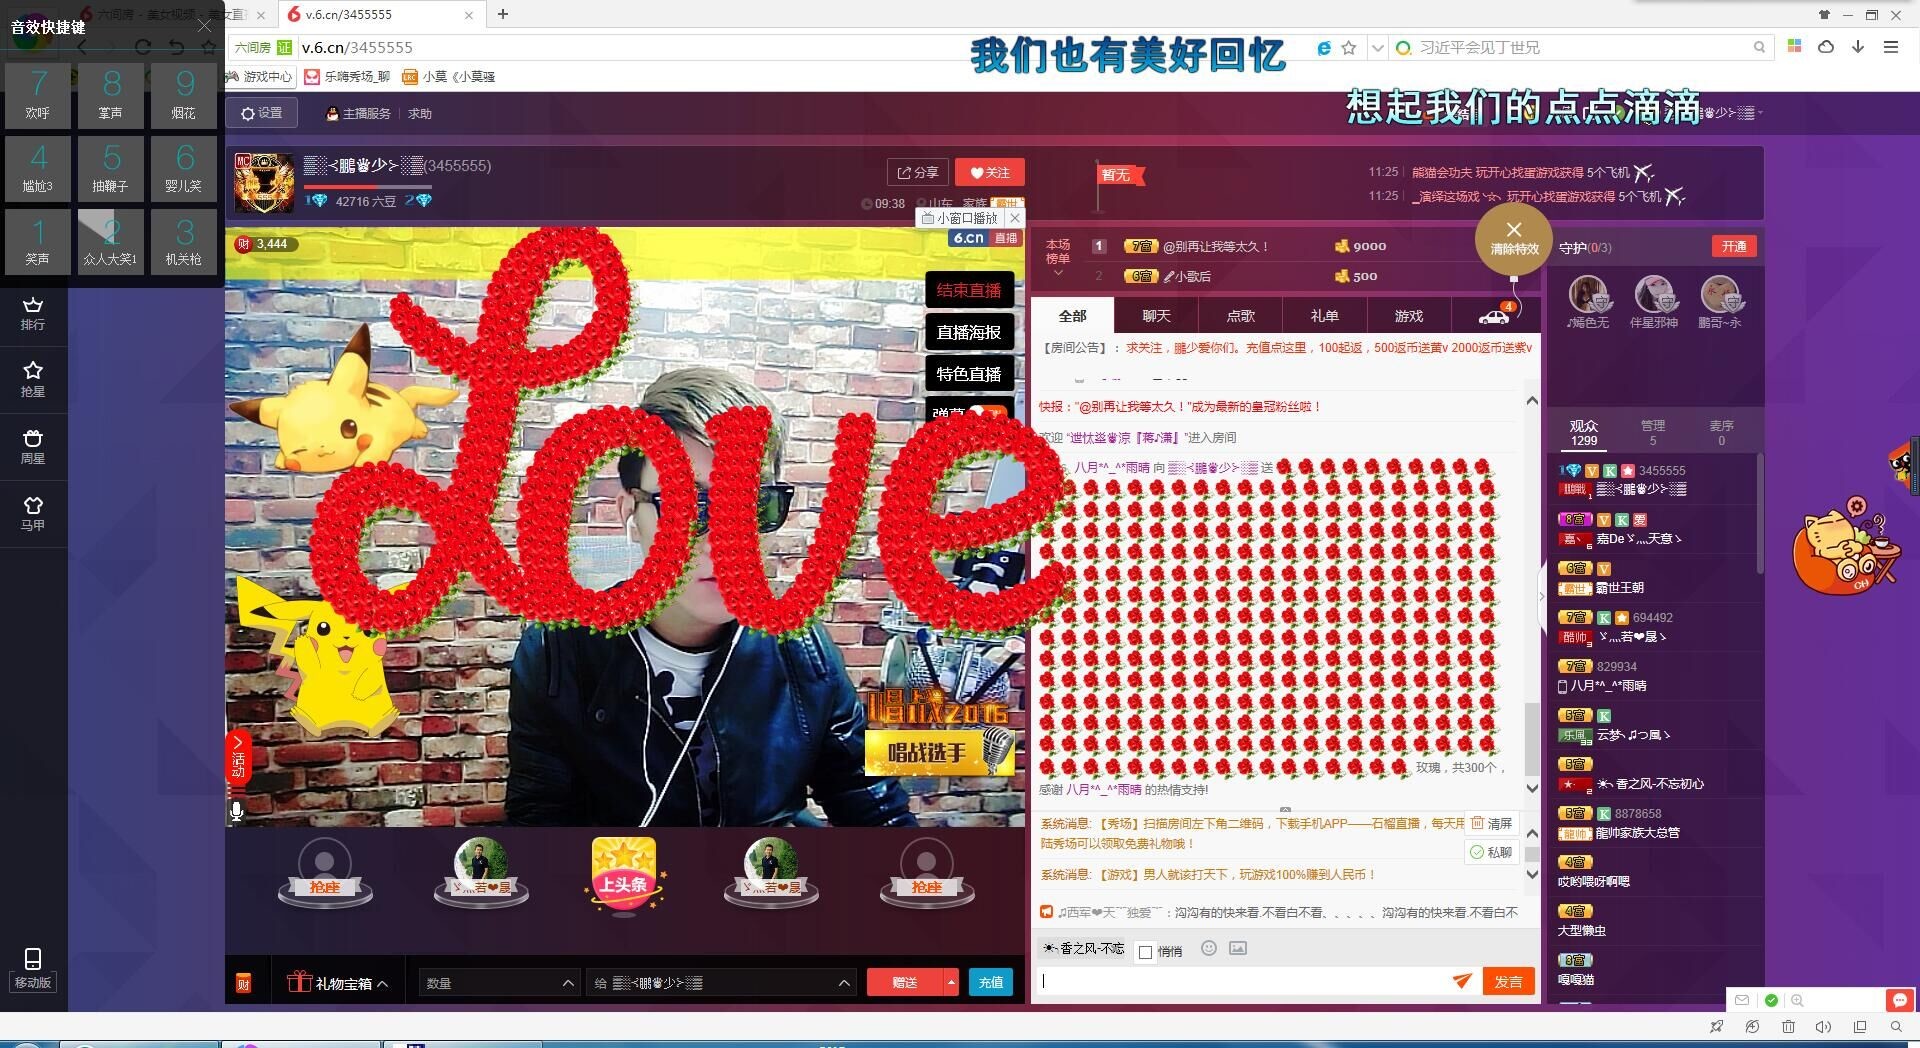This screenshot has width=1920, height=1048.
Task: Close the 音效快捷键 panel
Action: point(205,26)
